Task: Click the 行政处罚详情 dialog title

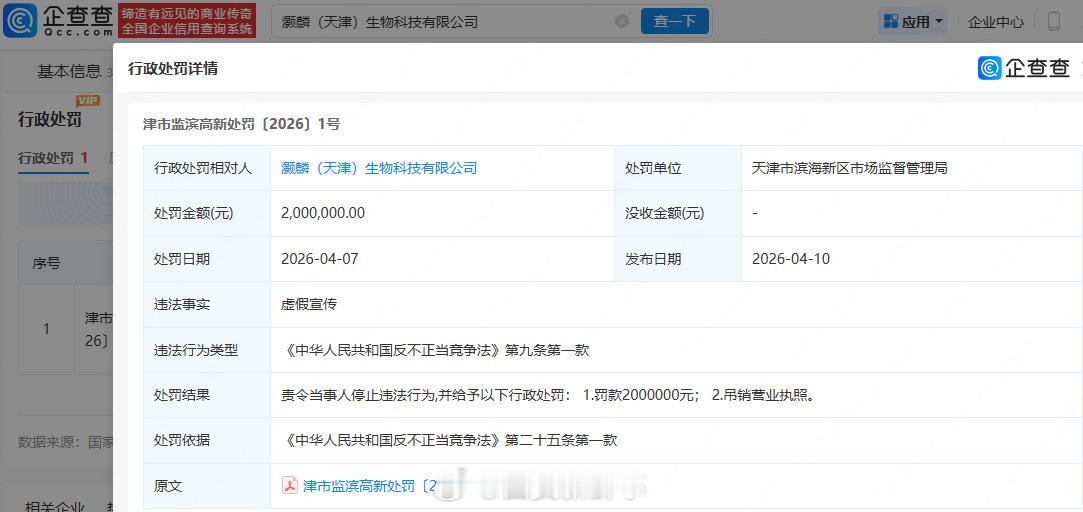Action: coord(173,68)
